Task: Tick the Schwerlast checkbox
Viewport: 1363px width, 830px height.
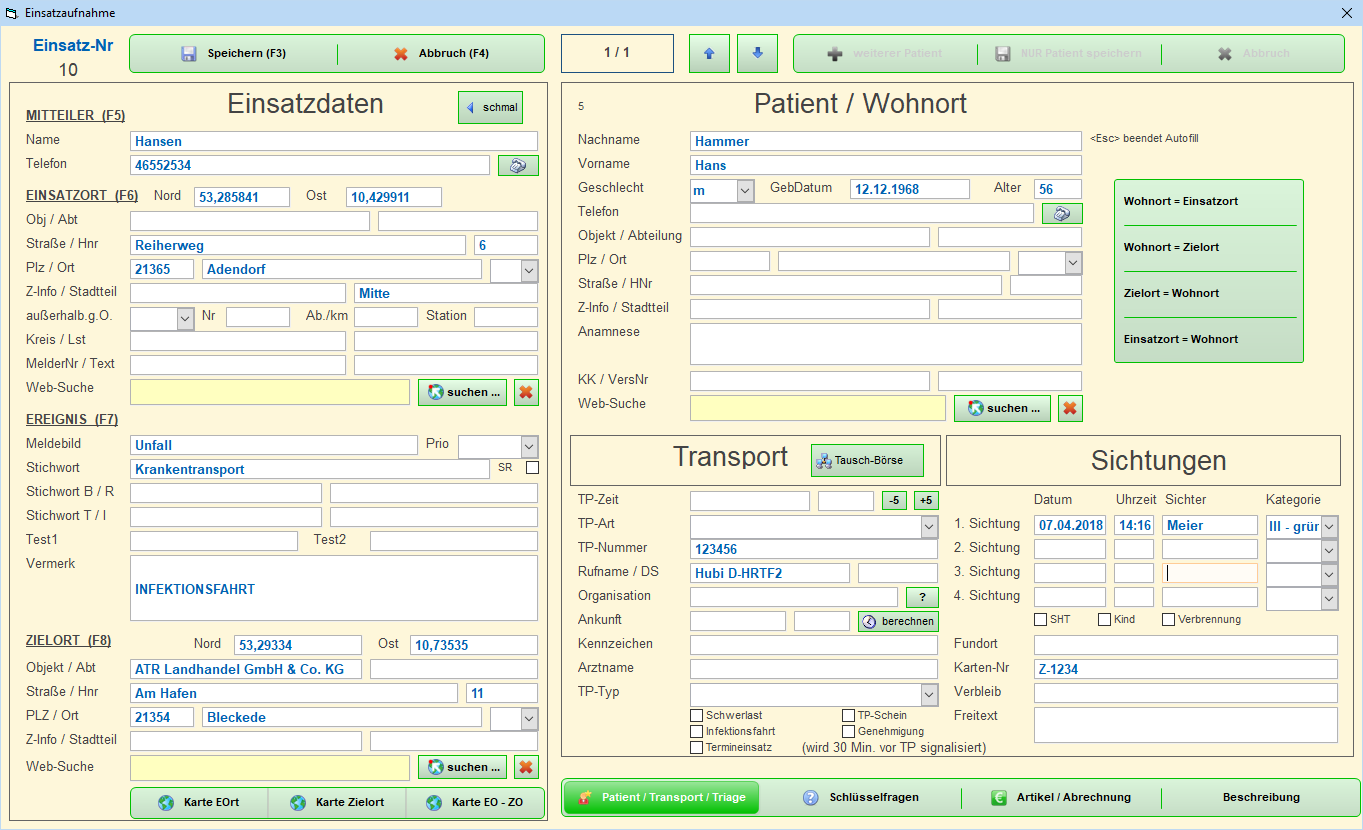Action: click(697, 716)
